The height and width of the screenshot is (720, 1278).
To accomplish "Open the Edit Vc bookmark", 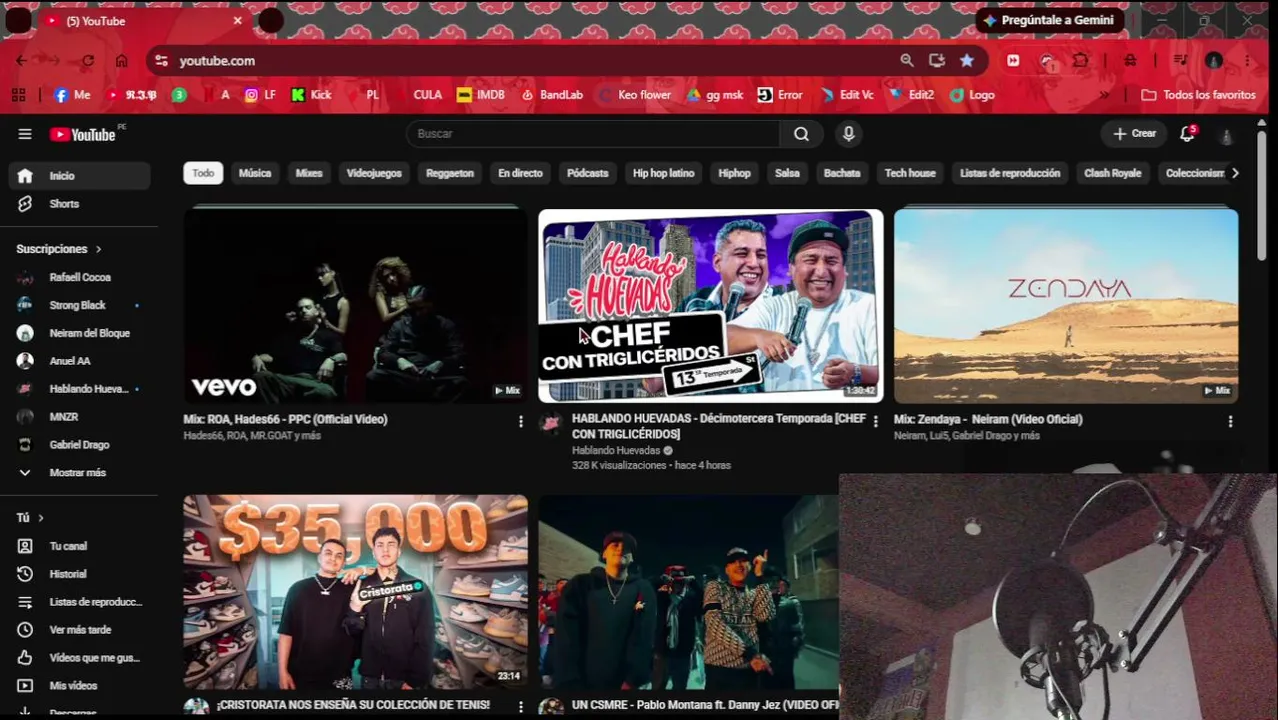I will (x=847, y=95).
